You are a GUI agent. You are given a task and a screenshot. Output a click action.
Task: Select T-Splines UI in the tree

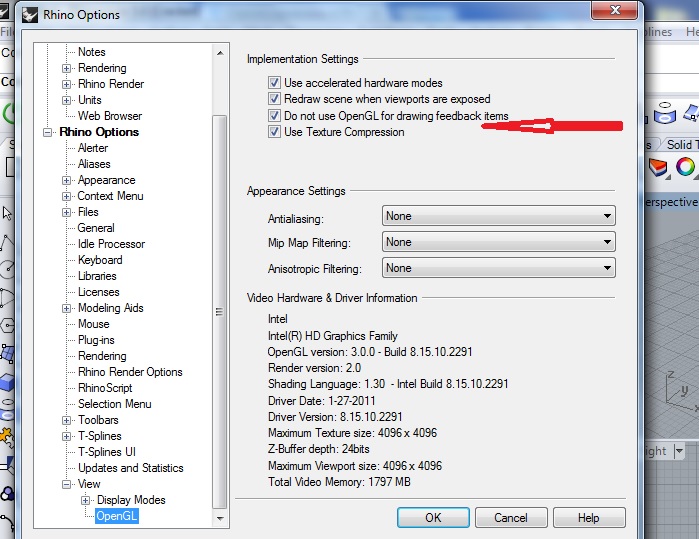pyautogui.click(x=107, y=452)
